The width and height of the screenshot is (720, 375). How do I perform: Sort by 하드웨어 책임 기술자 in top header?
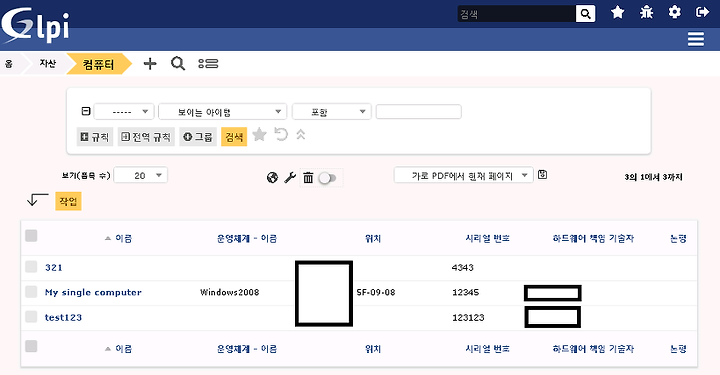(x=593, y=238)
